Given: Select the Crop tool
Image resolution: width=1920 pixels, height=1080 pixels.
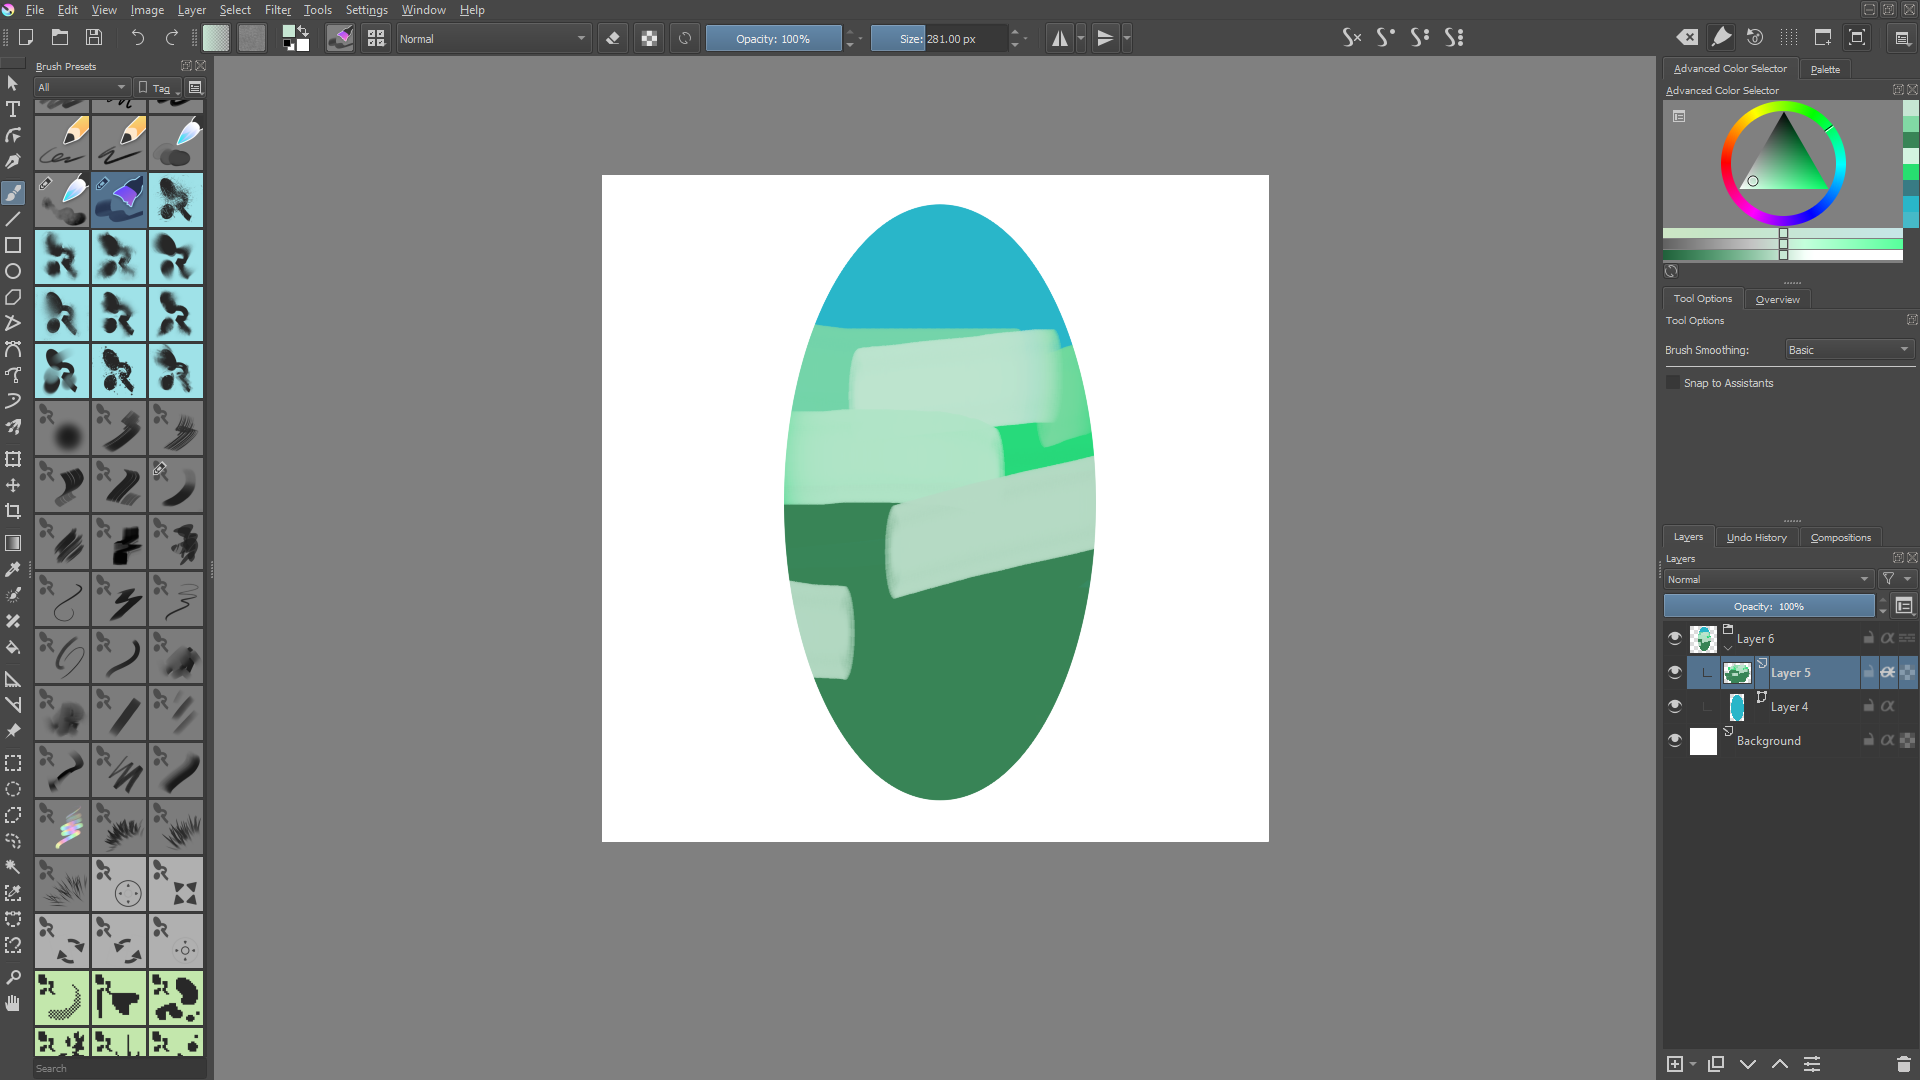Looking at the screenshot, I should click(x=13, y=511).
